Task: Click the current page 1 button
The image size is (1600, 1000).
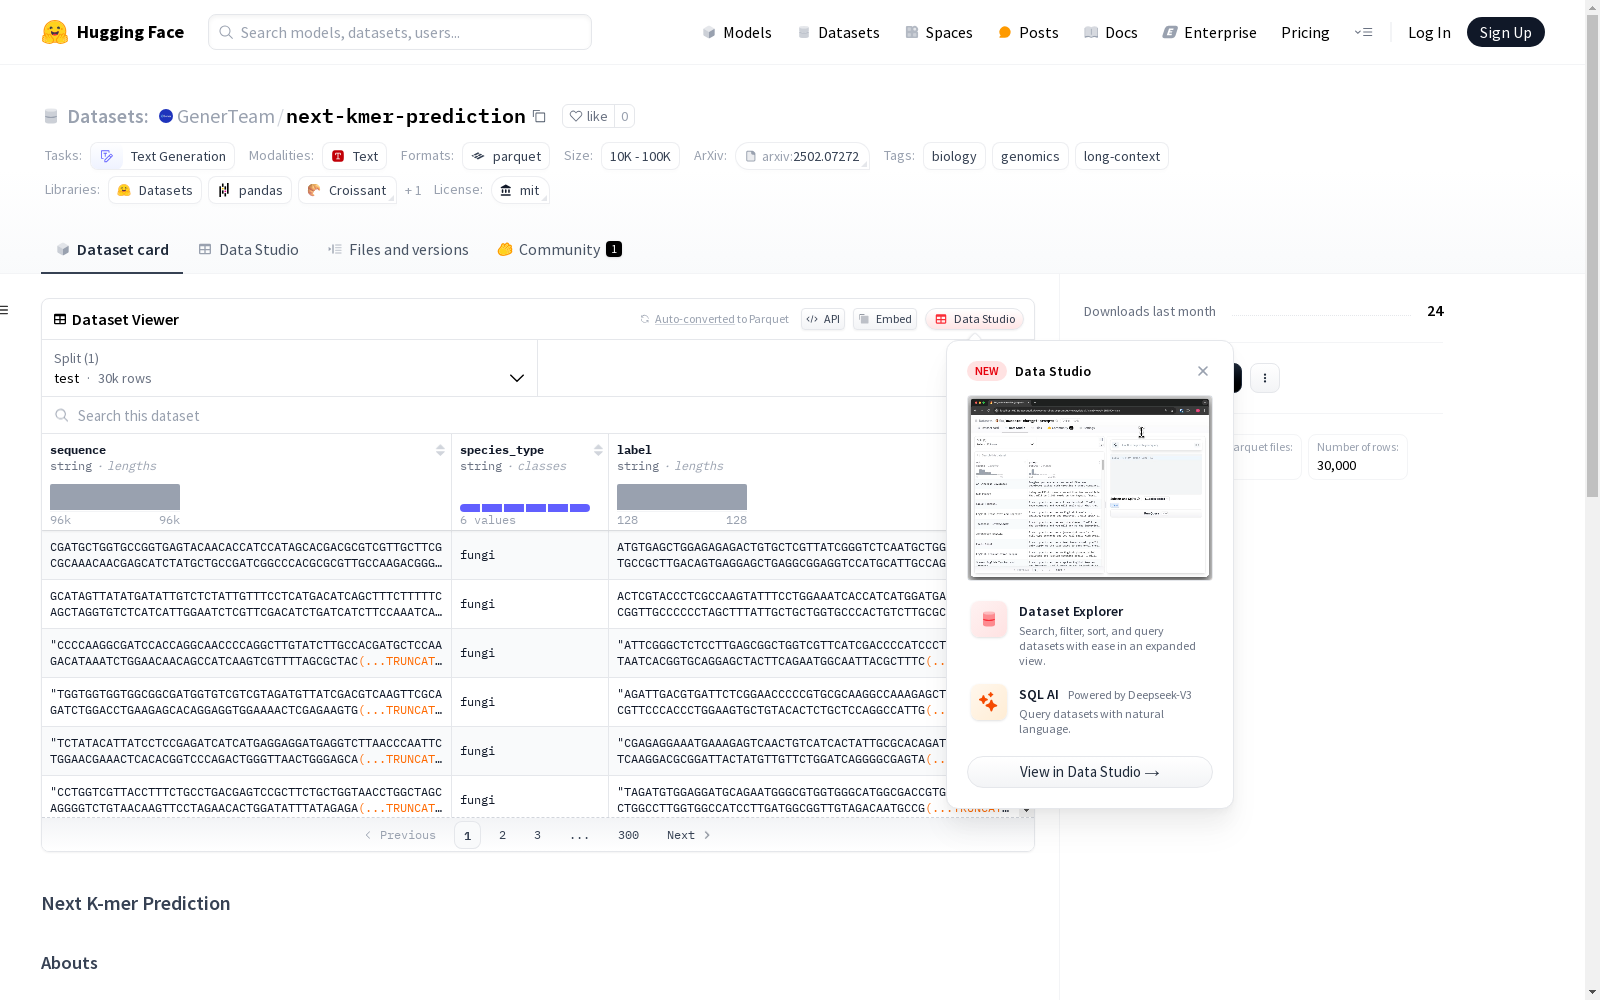Action: point(467,835)
